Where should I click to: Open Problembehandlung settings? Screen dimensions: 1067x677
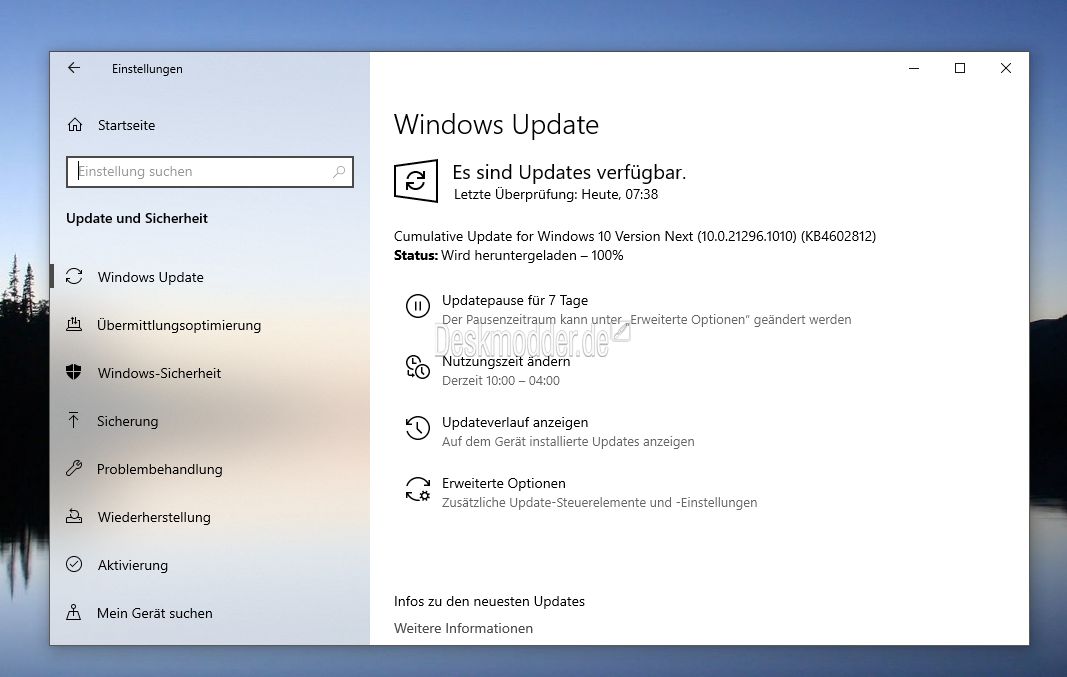tap(159, 469)
